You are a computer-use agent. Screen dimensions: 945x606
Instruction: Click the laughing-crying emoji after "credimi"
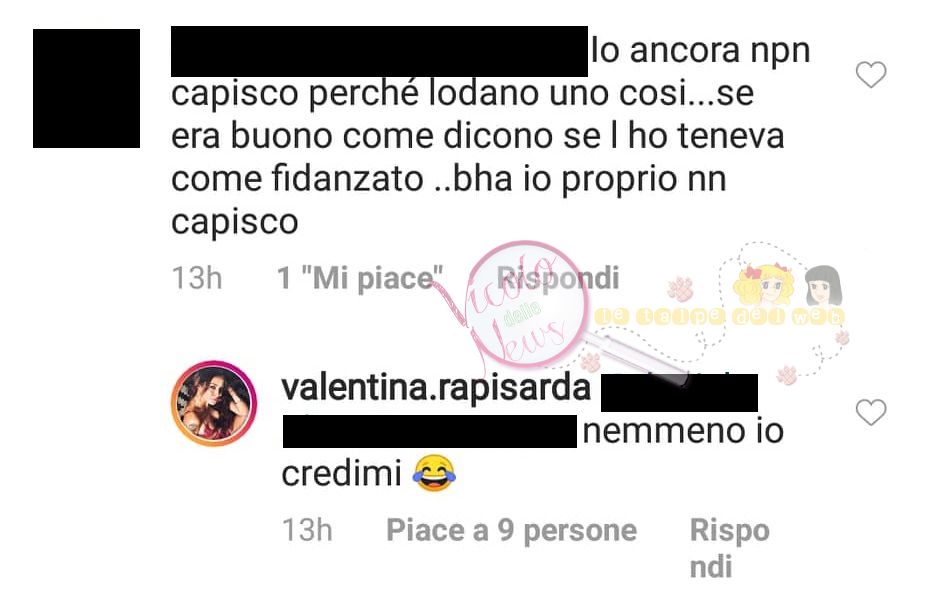click(434, 473)
